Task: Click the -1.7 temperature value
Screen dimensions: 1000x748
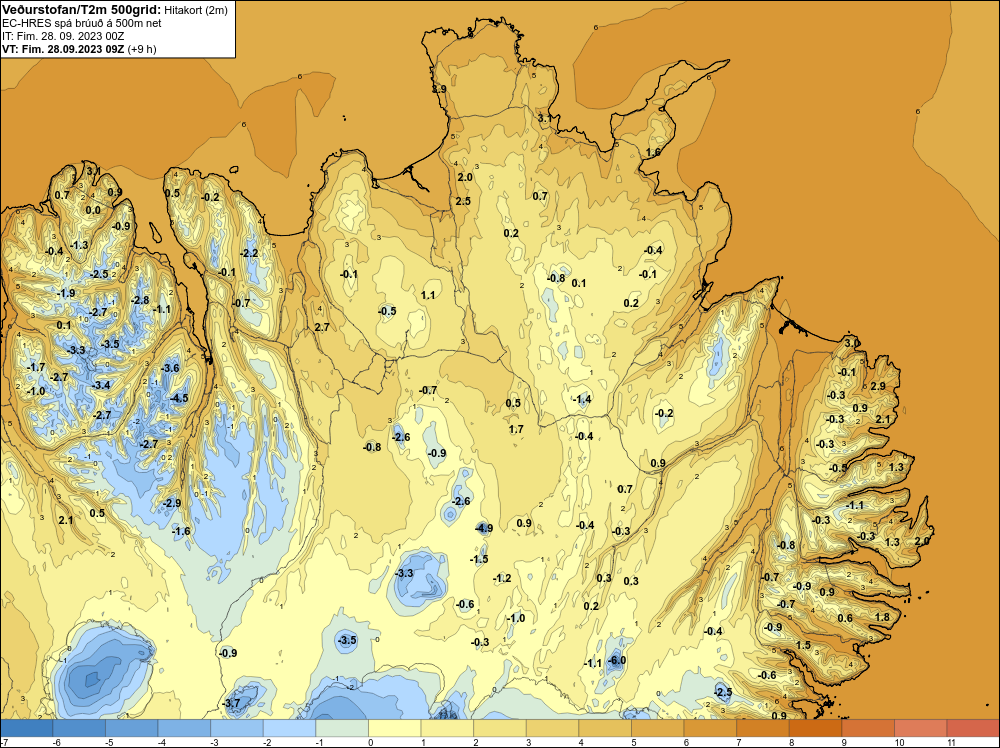Action: [36, 367]
